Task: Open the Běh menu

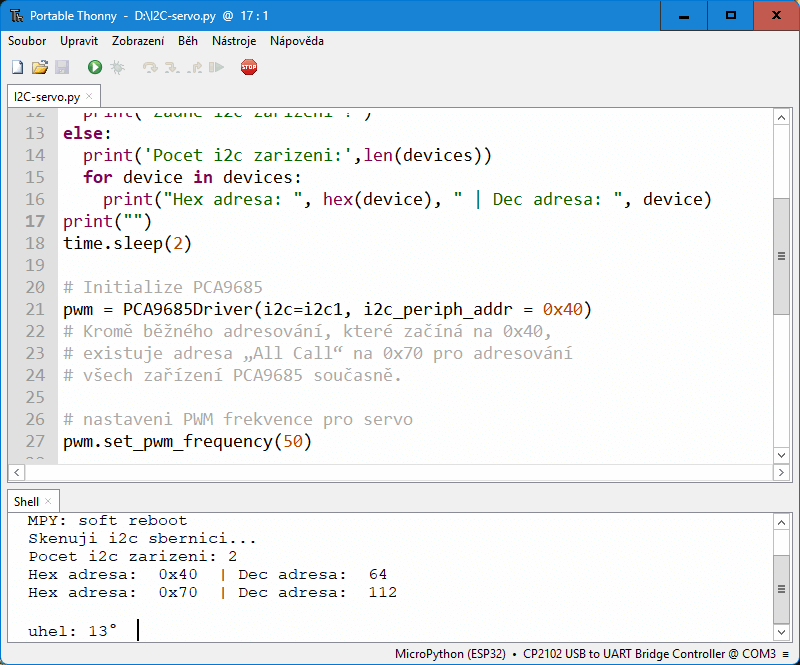Action: (x=188, y=41)
